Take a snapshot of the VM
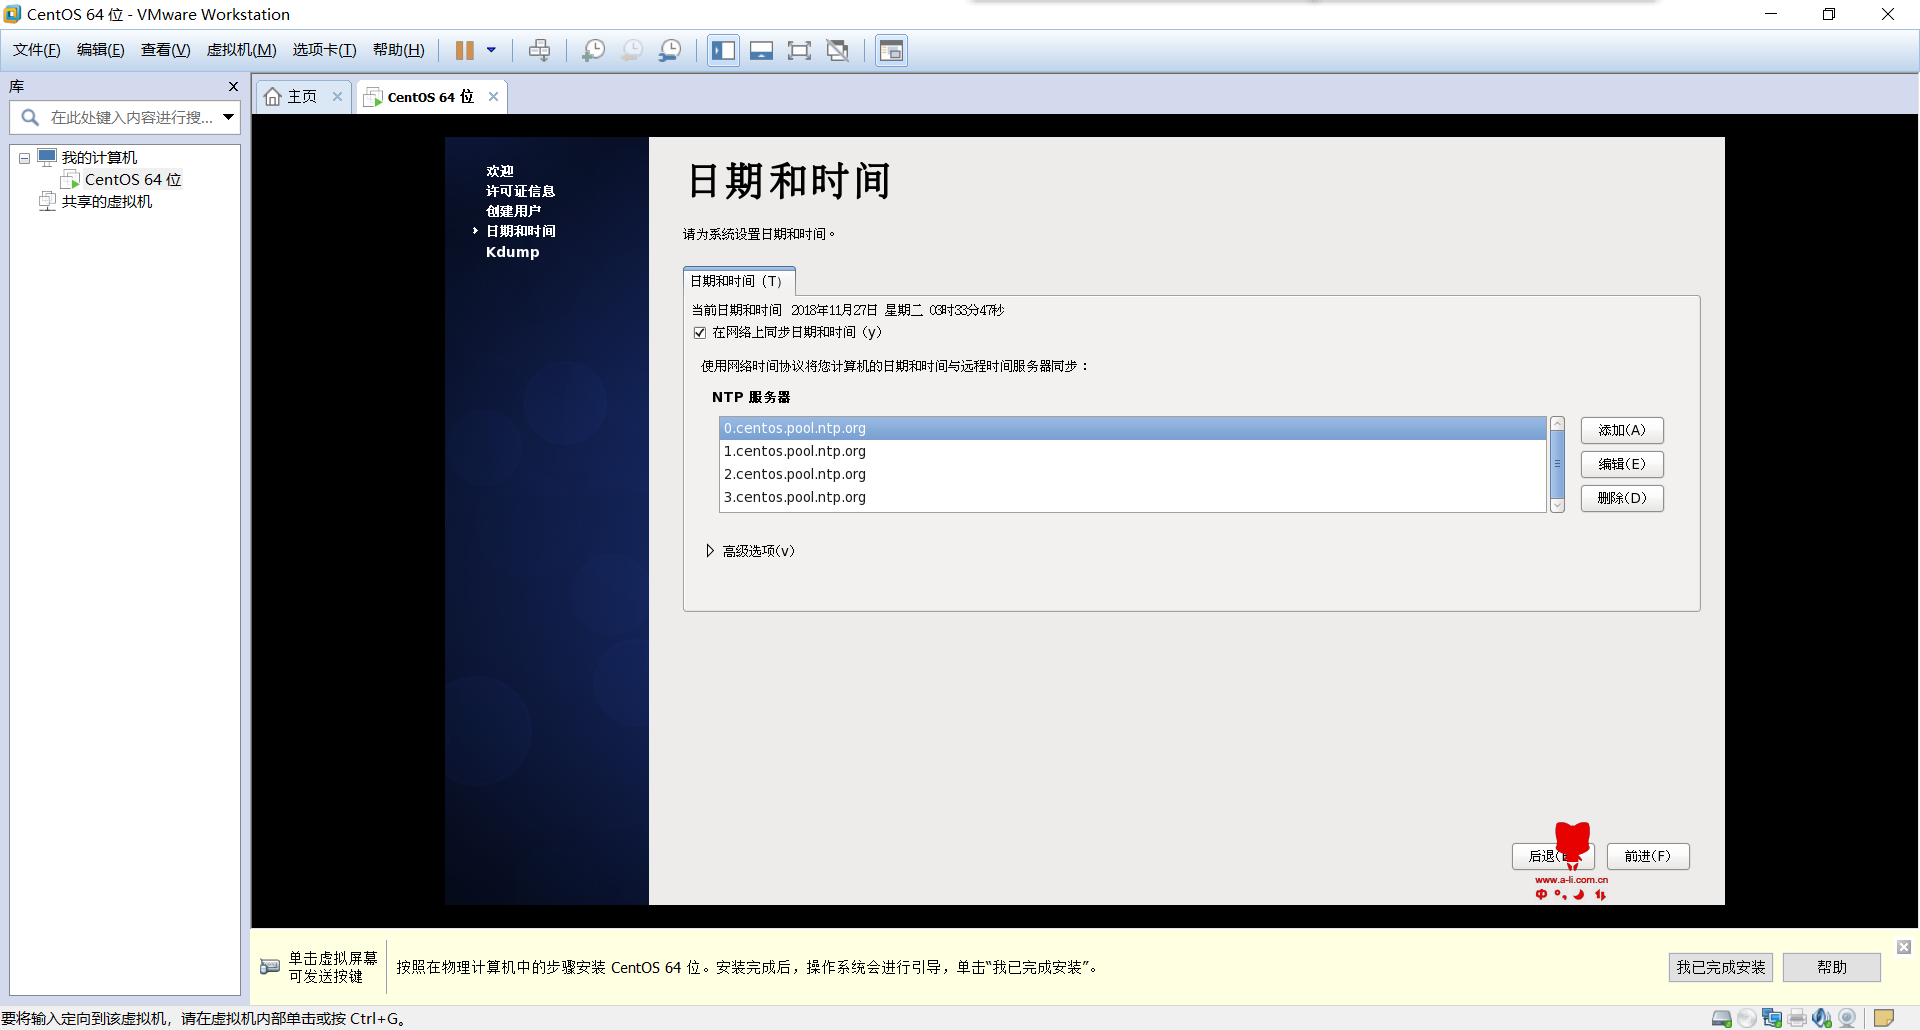 (593, 50)
